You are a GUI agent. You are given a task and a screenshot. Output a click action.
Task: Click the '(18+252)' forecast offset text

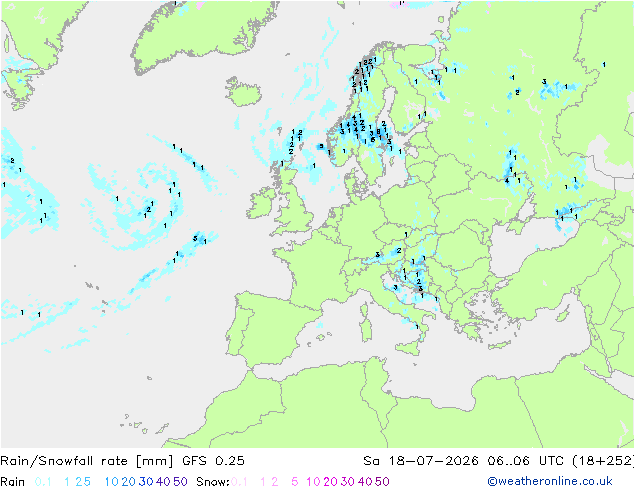point(603,461)
